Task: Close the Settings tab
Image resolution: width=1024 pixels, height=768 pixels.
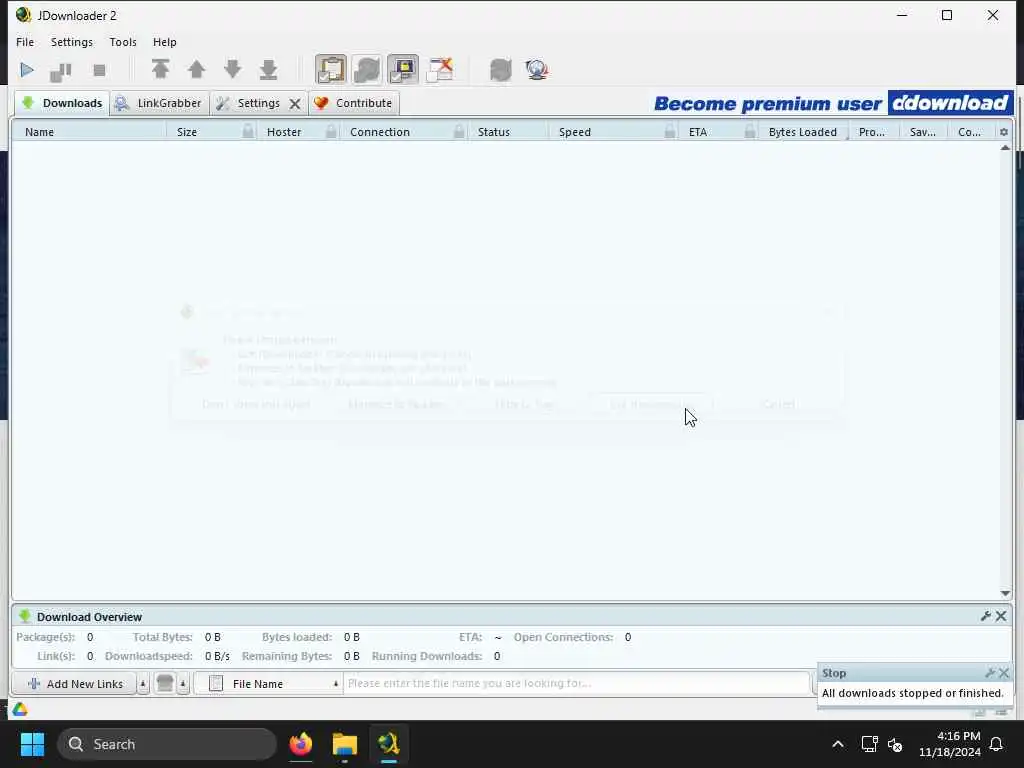Action: tap(295, 104)
